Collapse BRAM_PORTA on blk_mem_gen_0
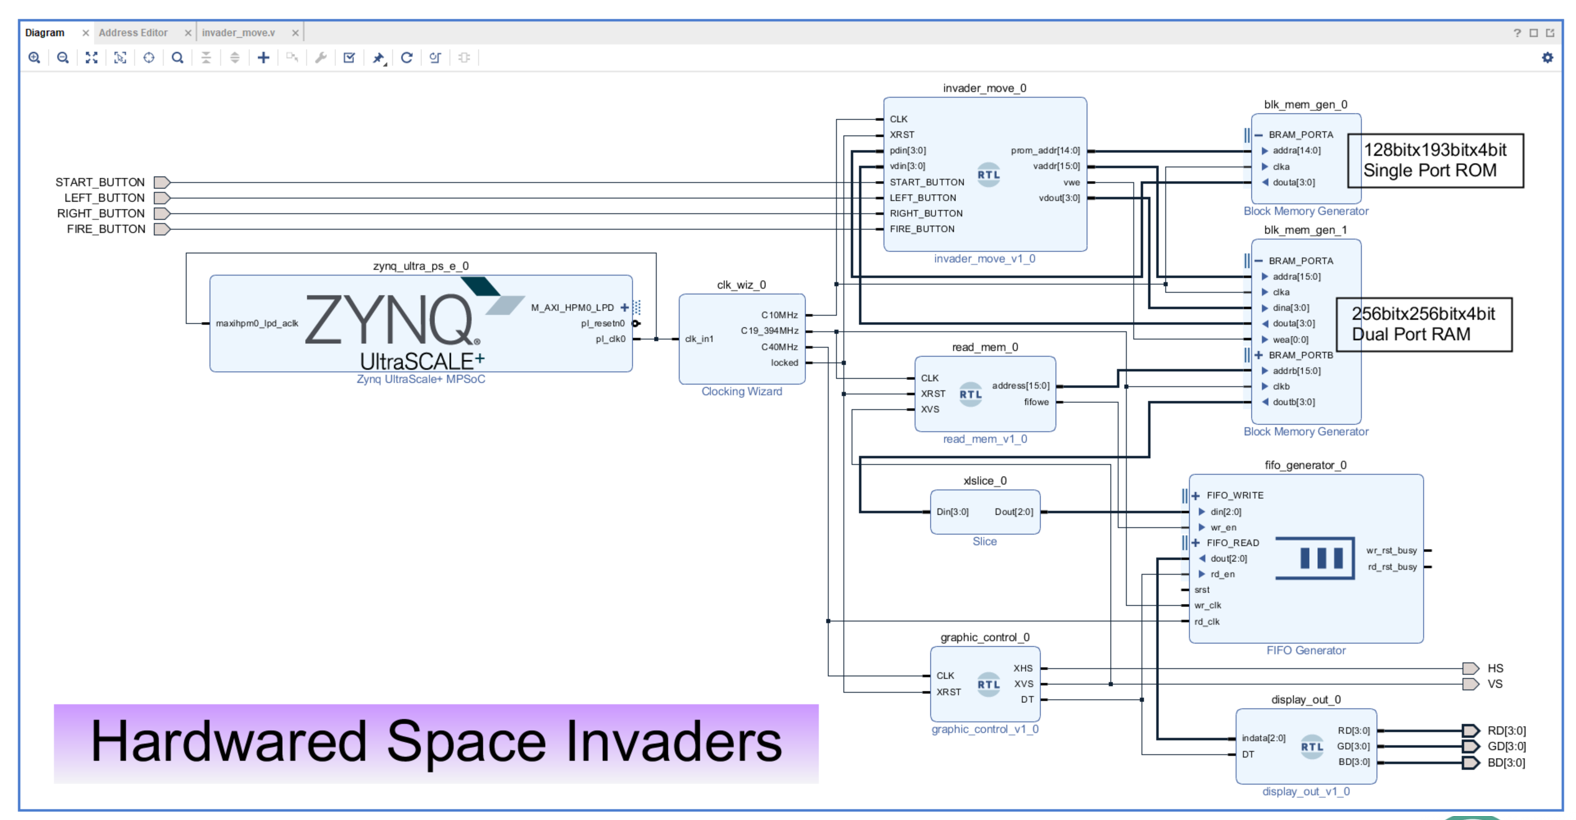Screen dimensions: 1576x820 point(1258,135)
